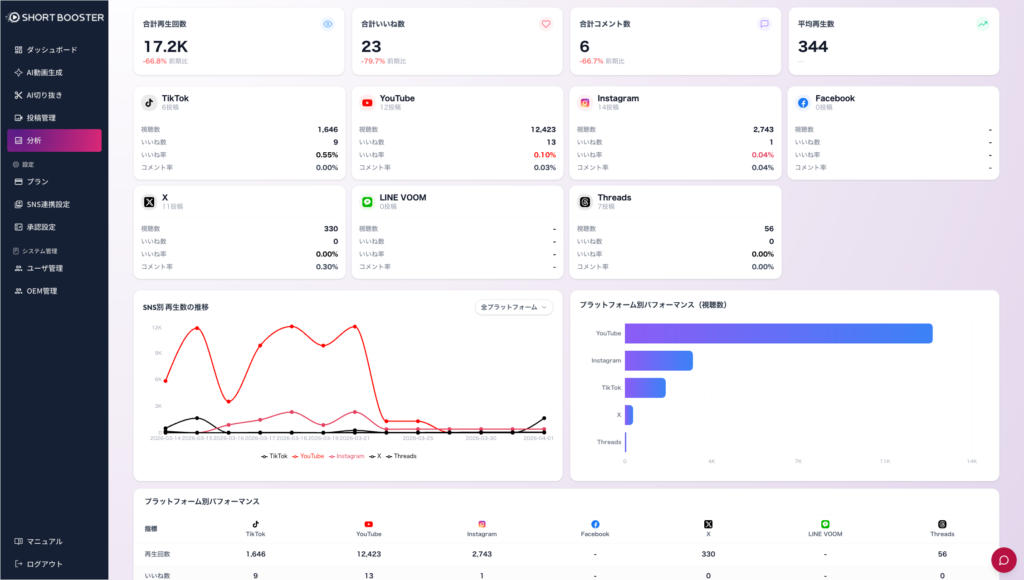
Task: Open the red chat support bubble
Action: (1003, 559)
